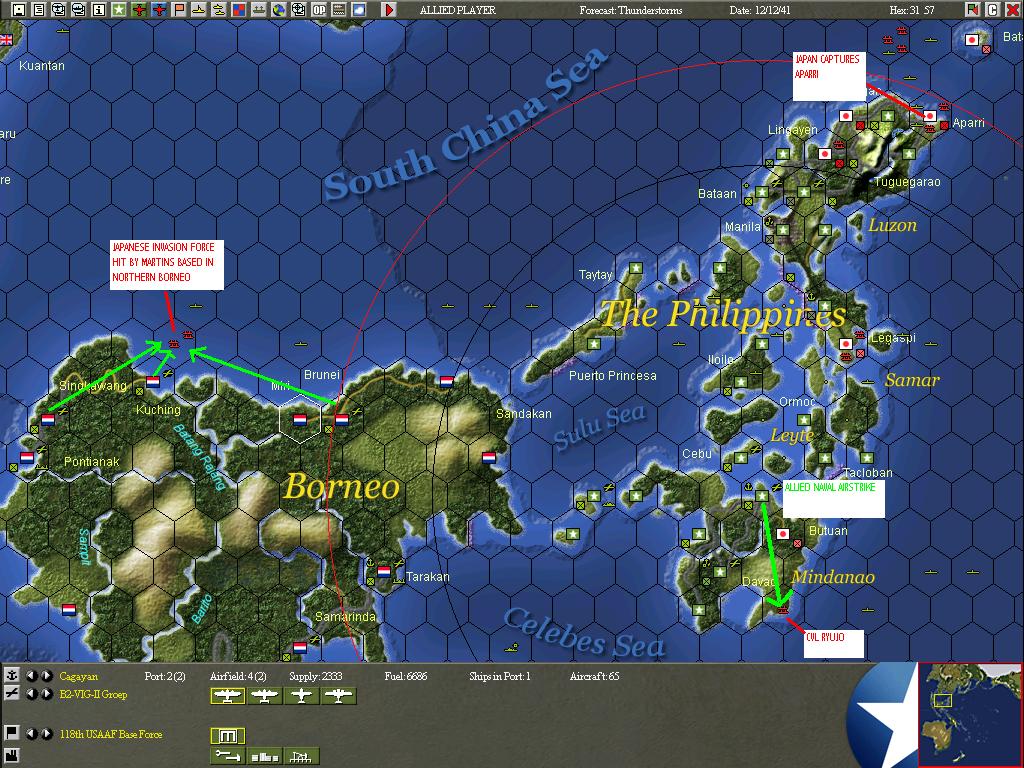Click the 'Fuel: 6686' readout
Screen dimensions: 1024x768
tap(406, 676)
